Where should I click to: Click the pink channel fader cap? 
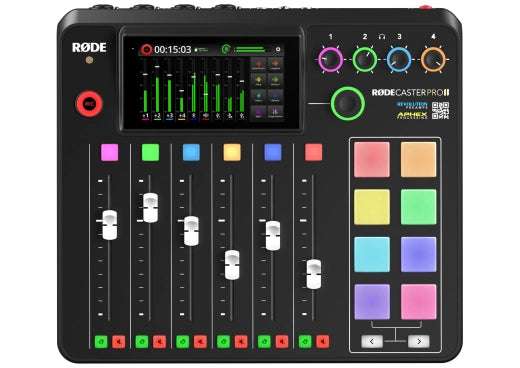(x=110, y=225)
